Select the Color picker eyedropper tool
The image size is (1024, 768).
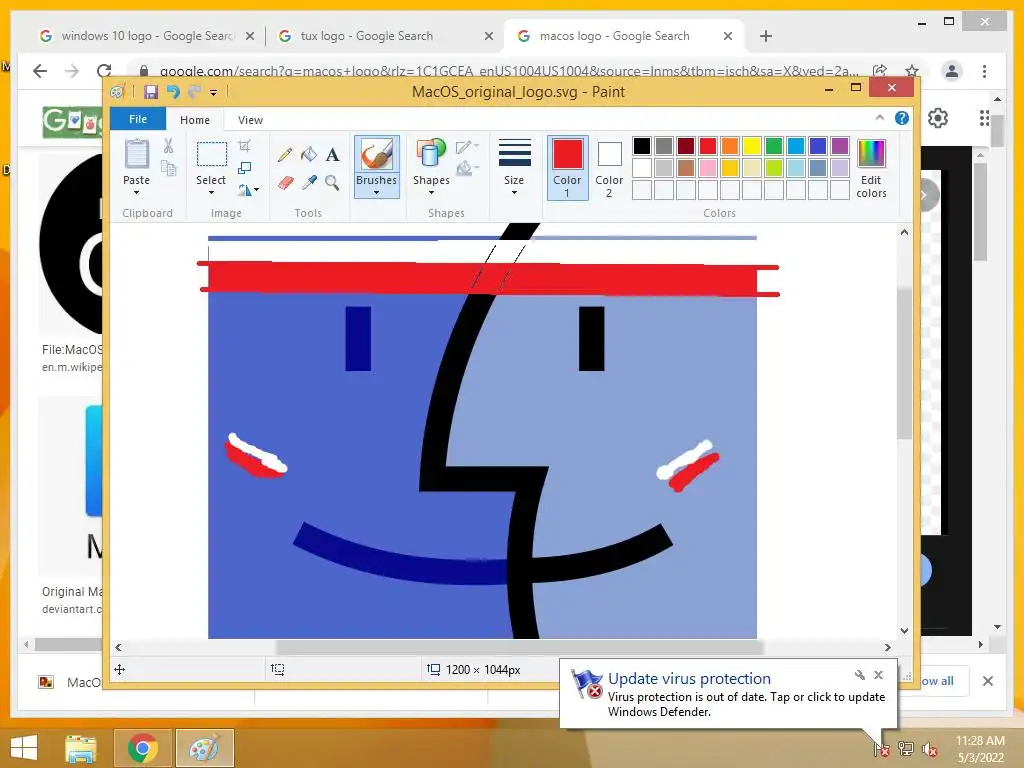point(309,182)
